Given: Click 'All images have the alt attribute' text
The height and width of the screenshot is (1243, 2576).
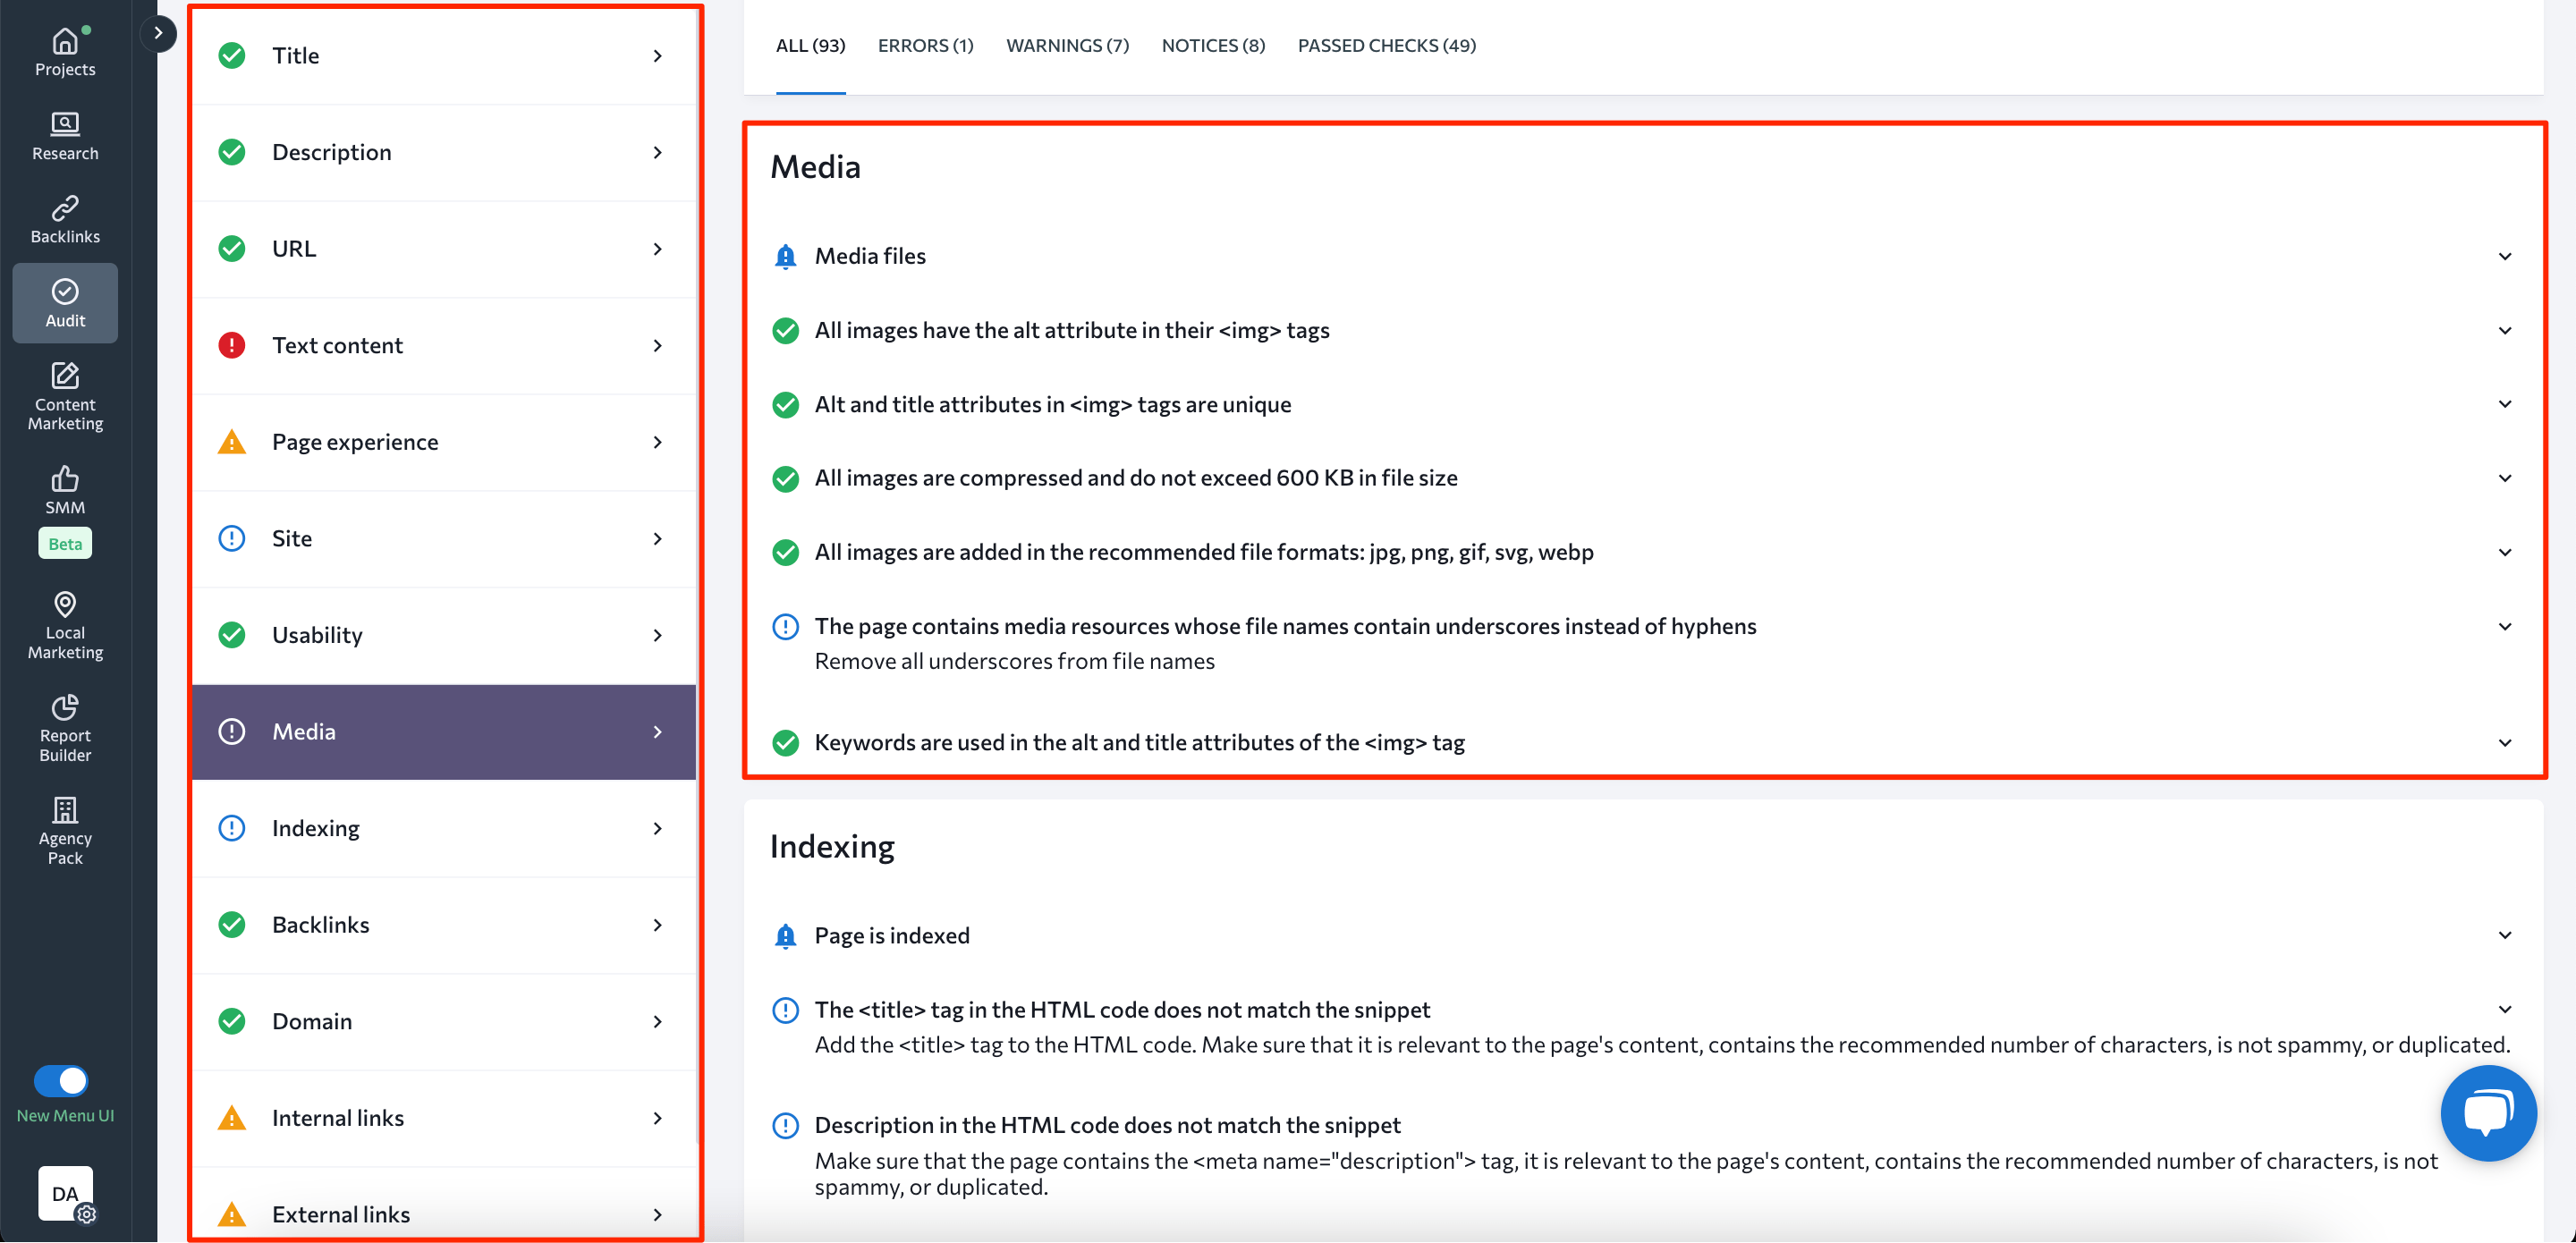Looking at the screenshot, I should (x=1072, y=331).
